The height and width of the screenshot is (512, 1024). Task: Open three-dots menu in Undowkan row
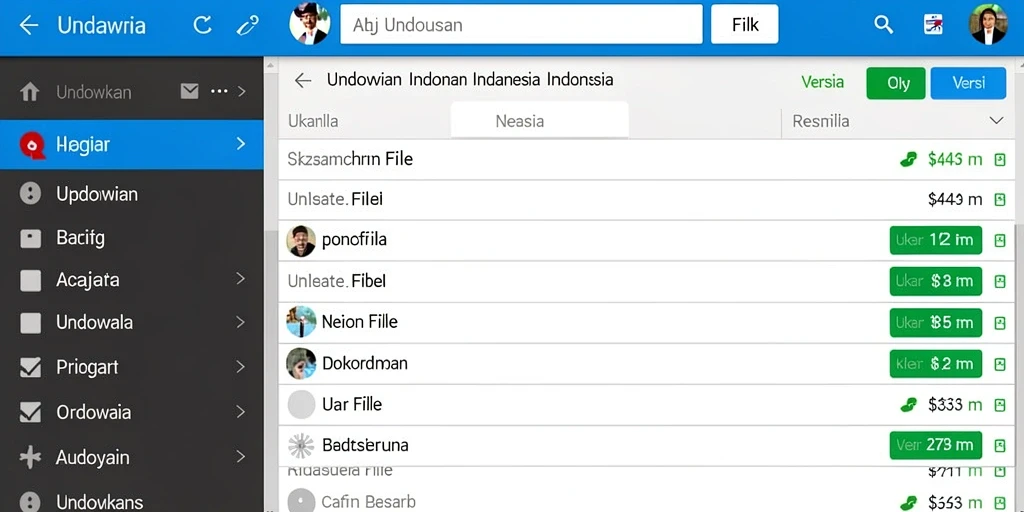pos(219,91)
